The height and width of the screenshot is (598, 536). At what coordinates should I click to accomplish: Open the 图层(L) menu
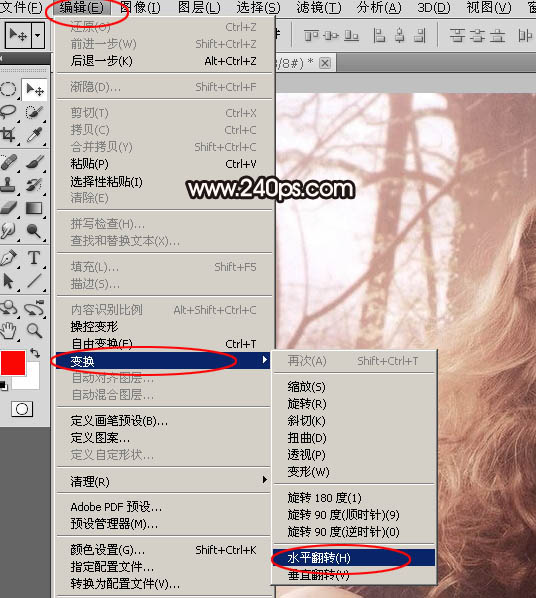(x=199, y=8)
